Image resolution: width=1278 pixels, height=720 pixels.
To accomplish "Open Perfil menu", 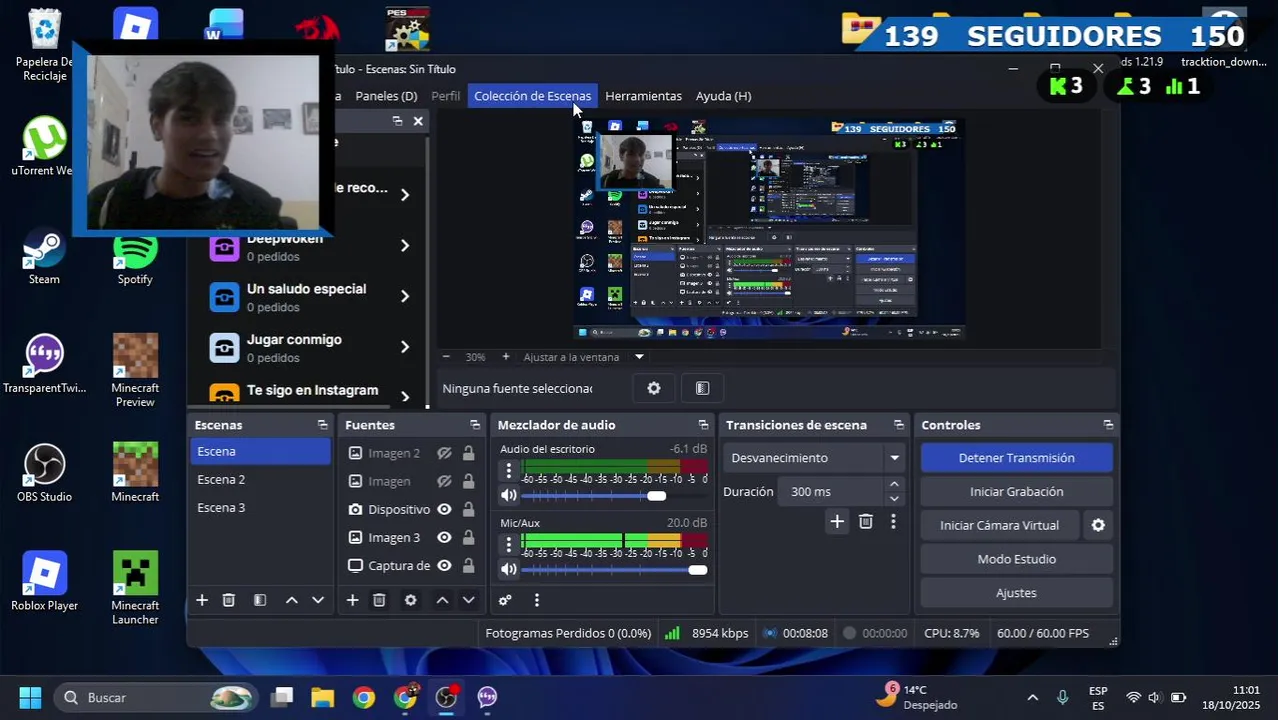I will click(445, 96).
